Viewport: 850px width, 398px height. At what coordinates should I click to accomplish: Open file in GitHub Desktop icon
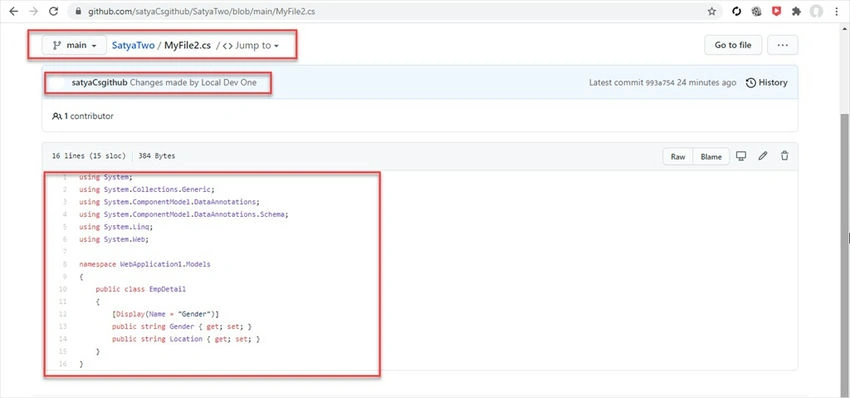[741, 156]
